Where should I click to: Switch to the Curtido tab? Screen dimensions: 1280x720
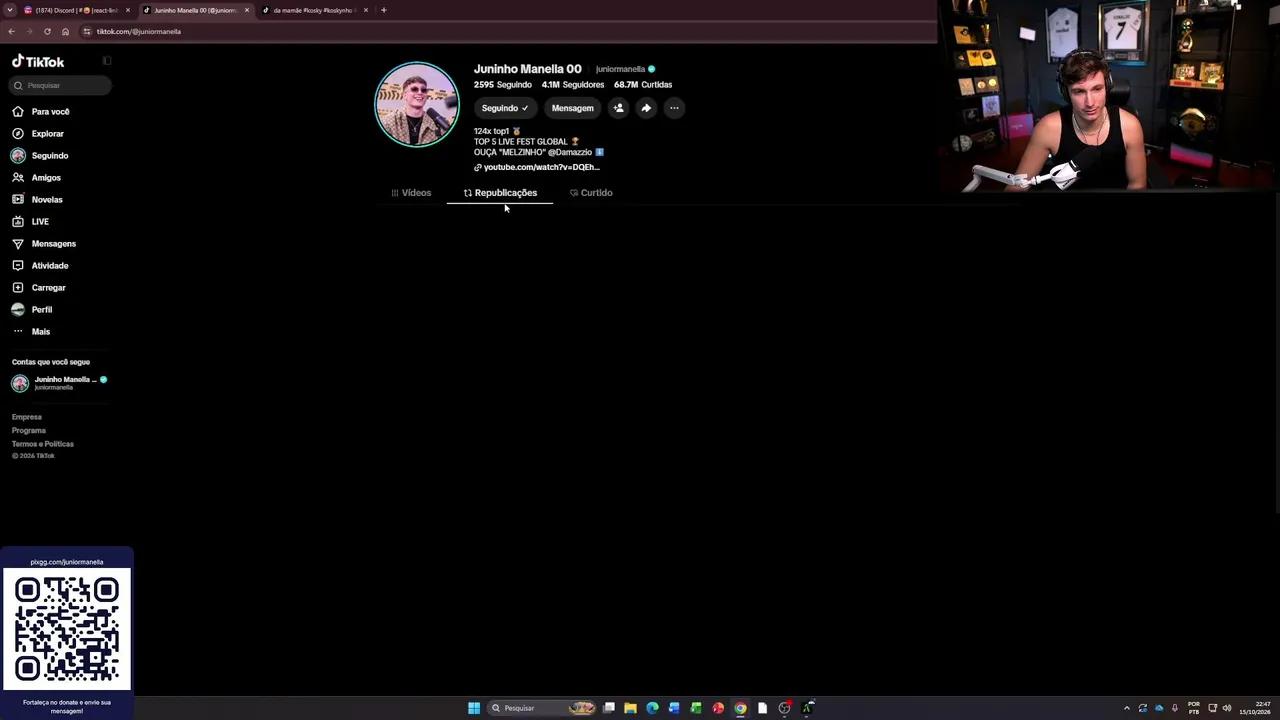(591, 193)
